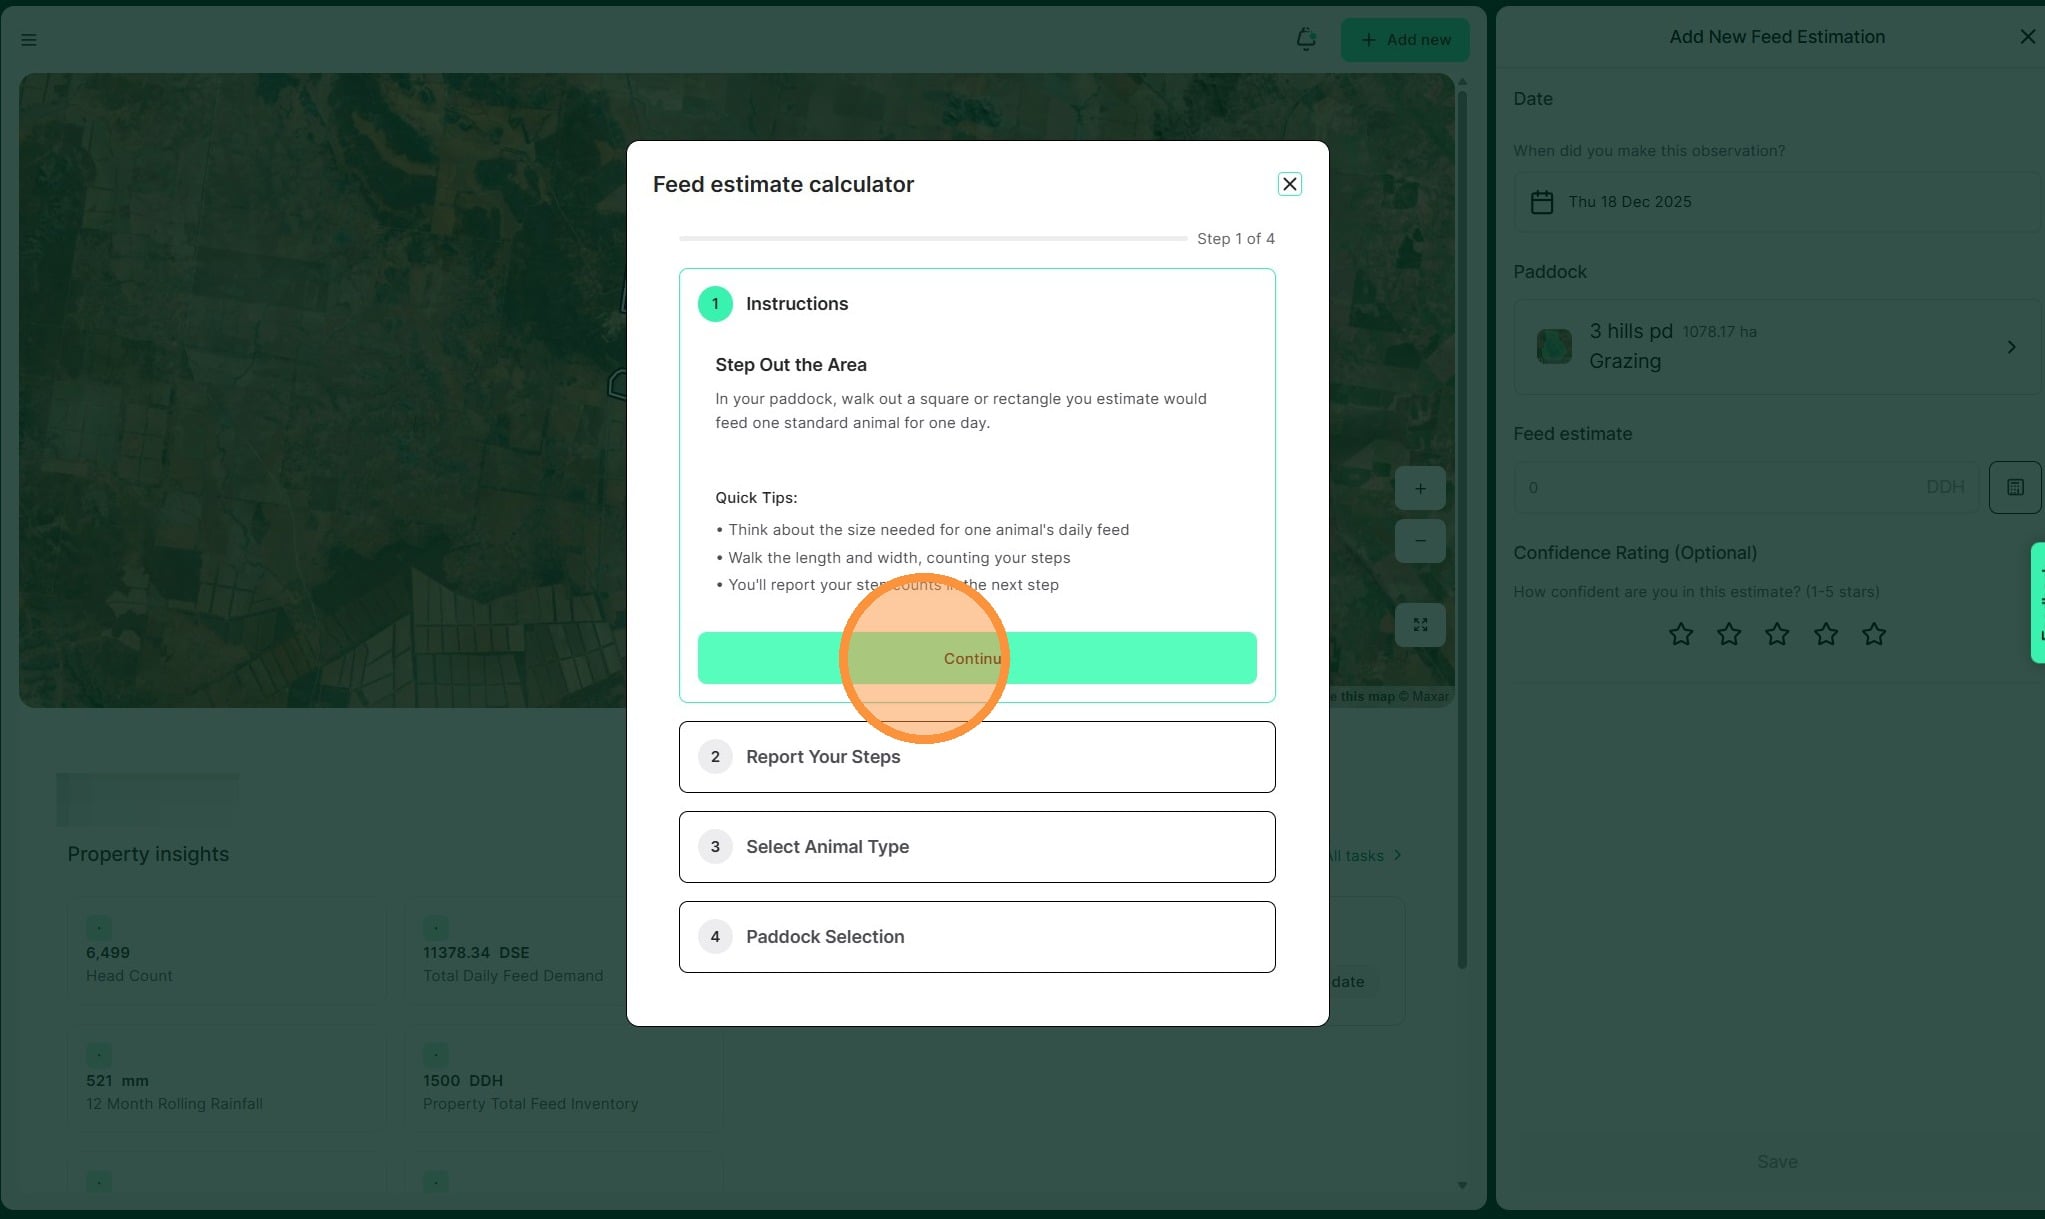Image resolution: width=2045 pixels, height=1219 pixels.
Task: Click the step progress bar
Action: tap(932, 239)
